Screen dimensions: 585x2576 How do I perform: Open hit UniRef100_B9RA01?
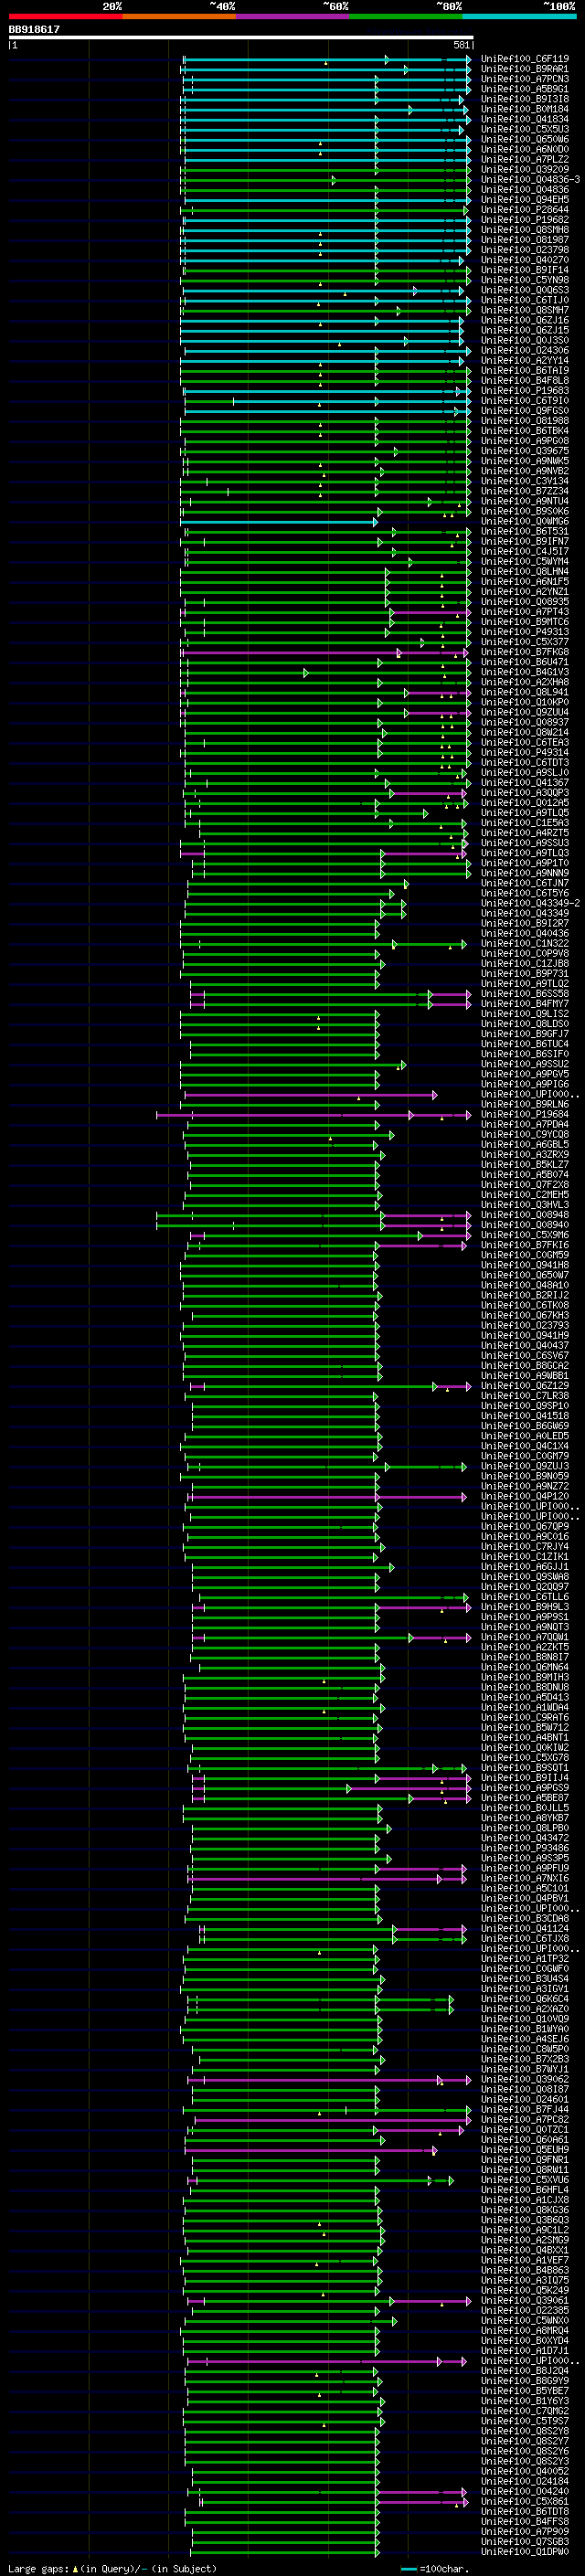525,69
